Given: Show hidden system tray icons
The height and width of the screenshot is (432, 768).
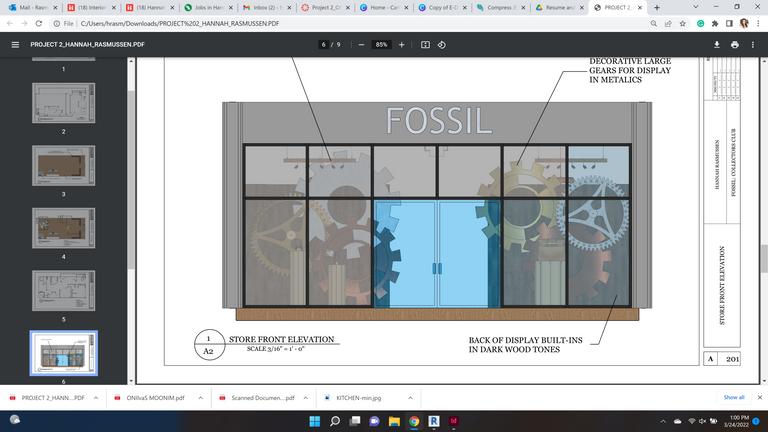Looking at the screenshot, I should click(663, 421).
